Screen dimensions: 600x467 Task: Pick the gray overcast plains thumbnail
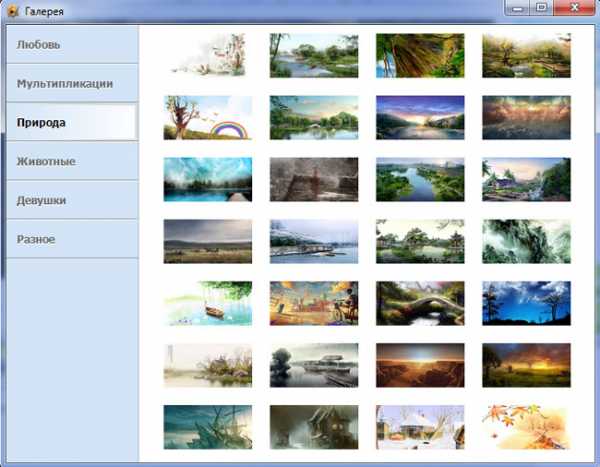(208, 241)
